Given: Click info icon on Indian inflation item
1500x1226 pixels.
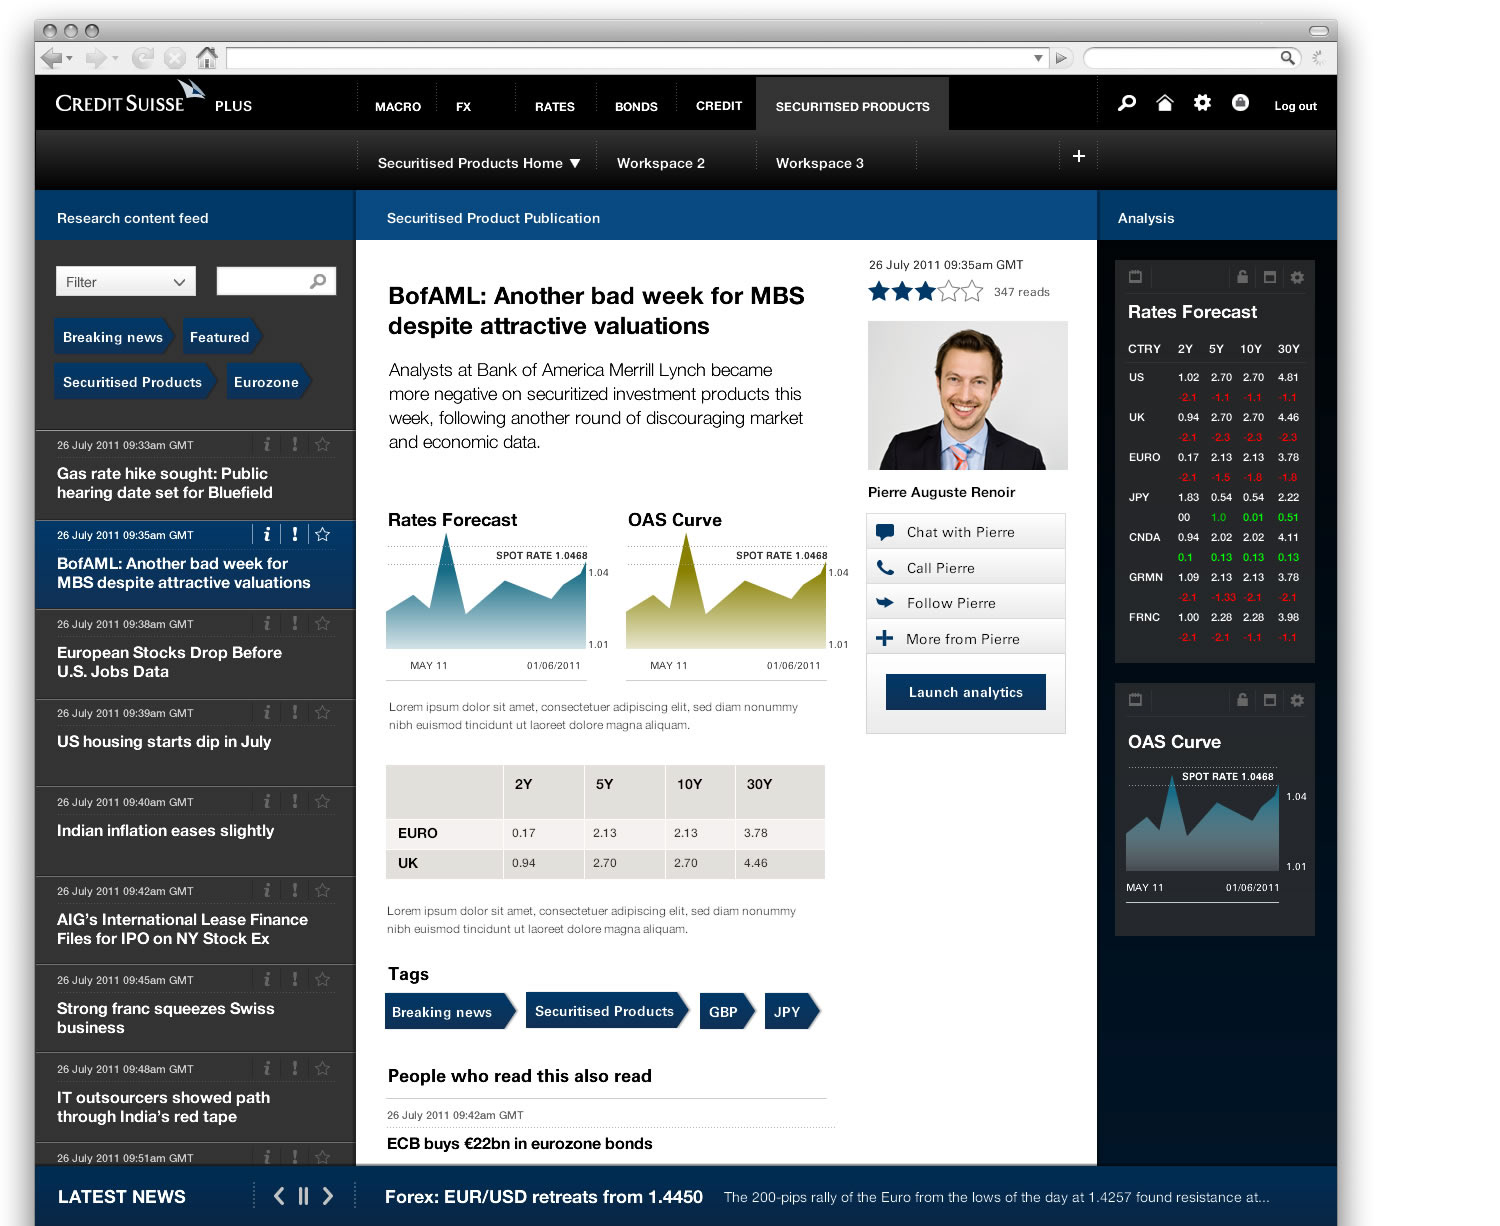Looking at the screenshot, I should click(x=267, y=801).
